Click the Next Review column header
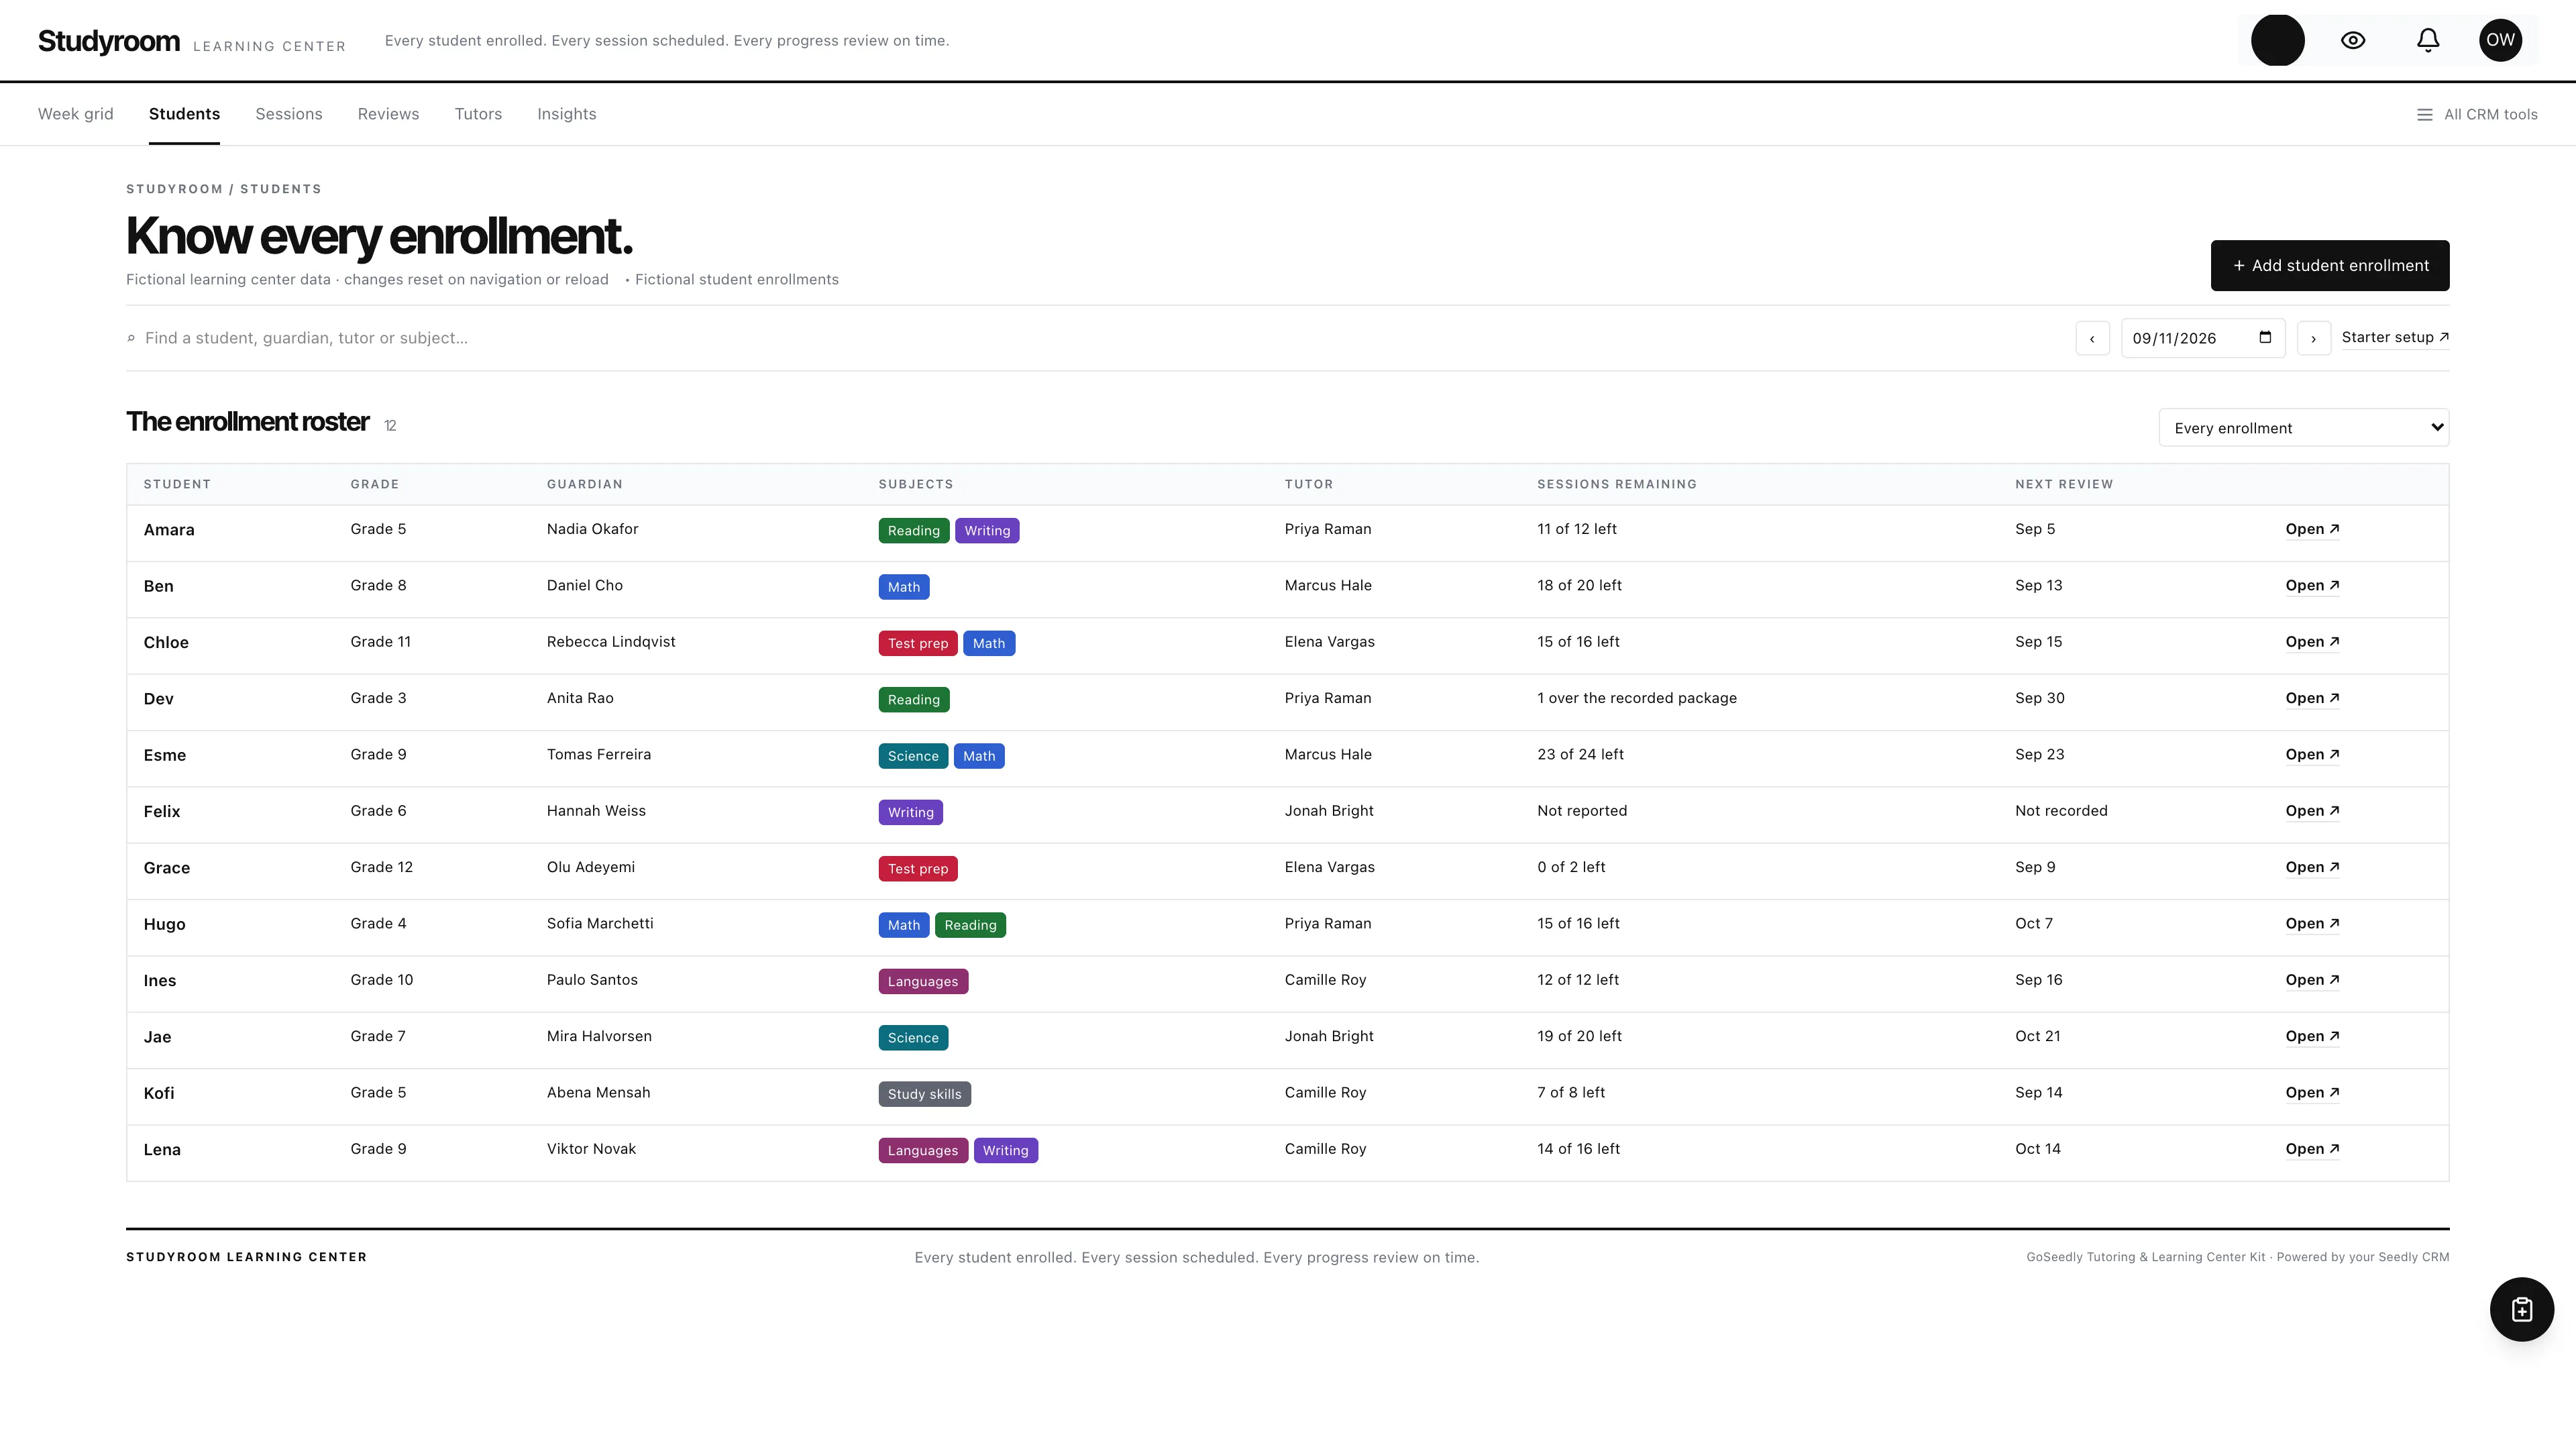Viewport: 2576px width, 1449px height. (2064, 484)
